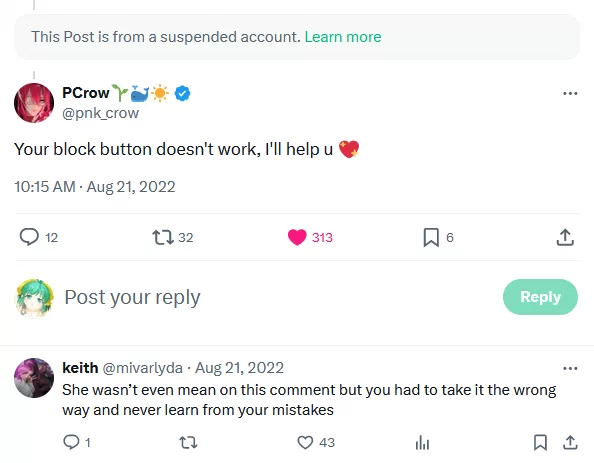Open more options for PCrow's post
Viewport: 594px width, 463px height.
point(570,93)
